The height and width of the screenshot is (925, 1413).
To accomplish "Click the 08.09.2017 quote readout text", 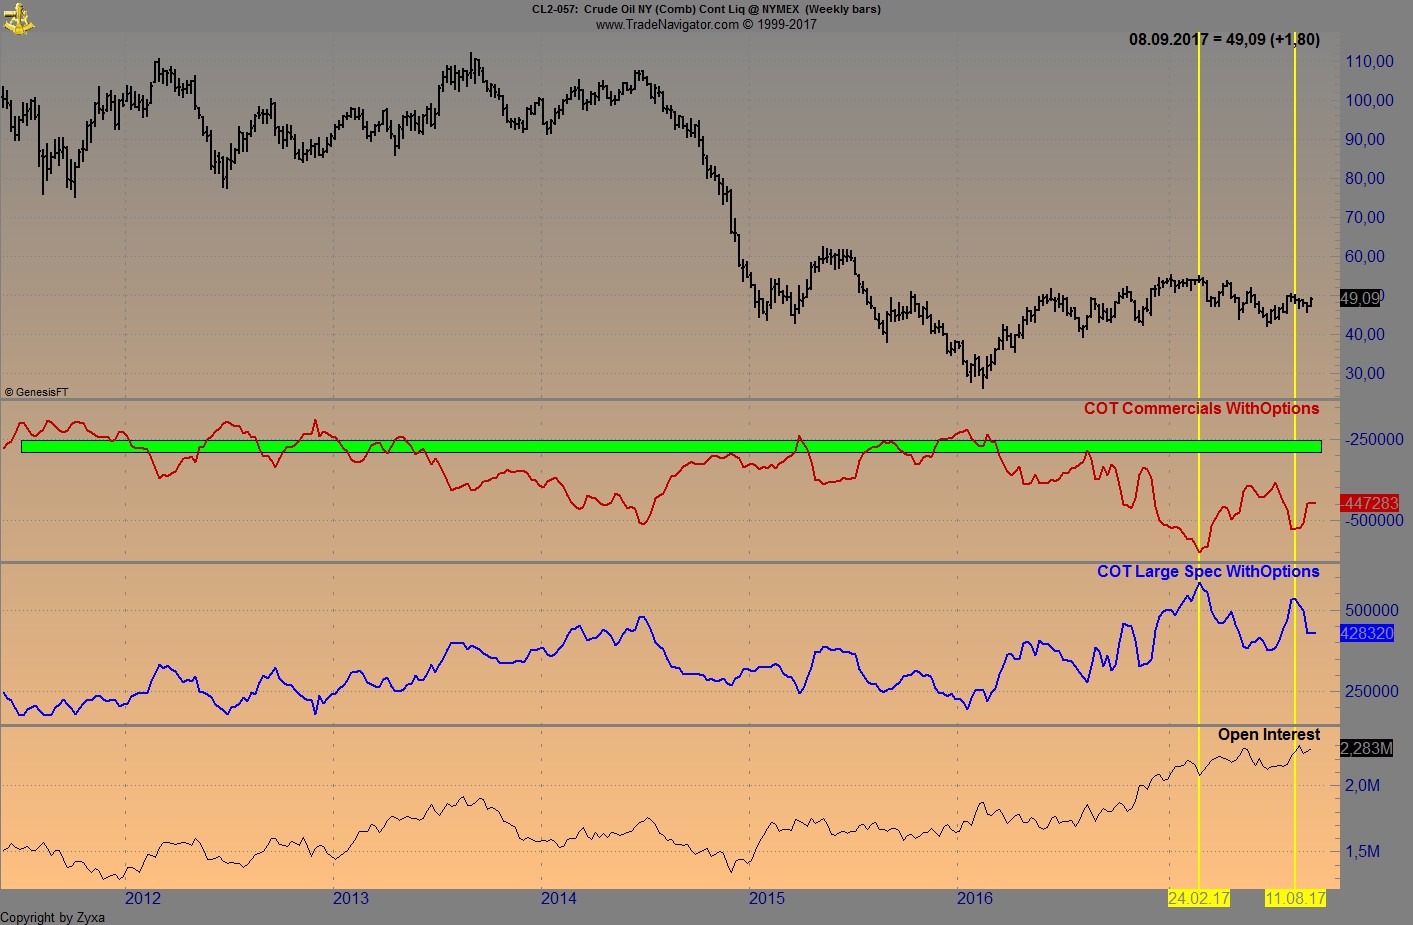I will click(1222, 41).
